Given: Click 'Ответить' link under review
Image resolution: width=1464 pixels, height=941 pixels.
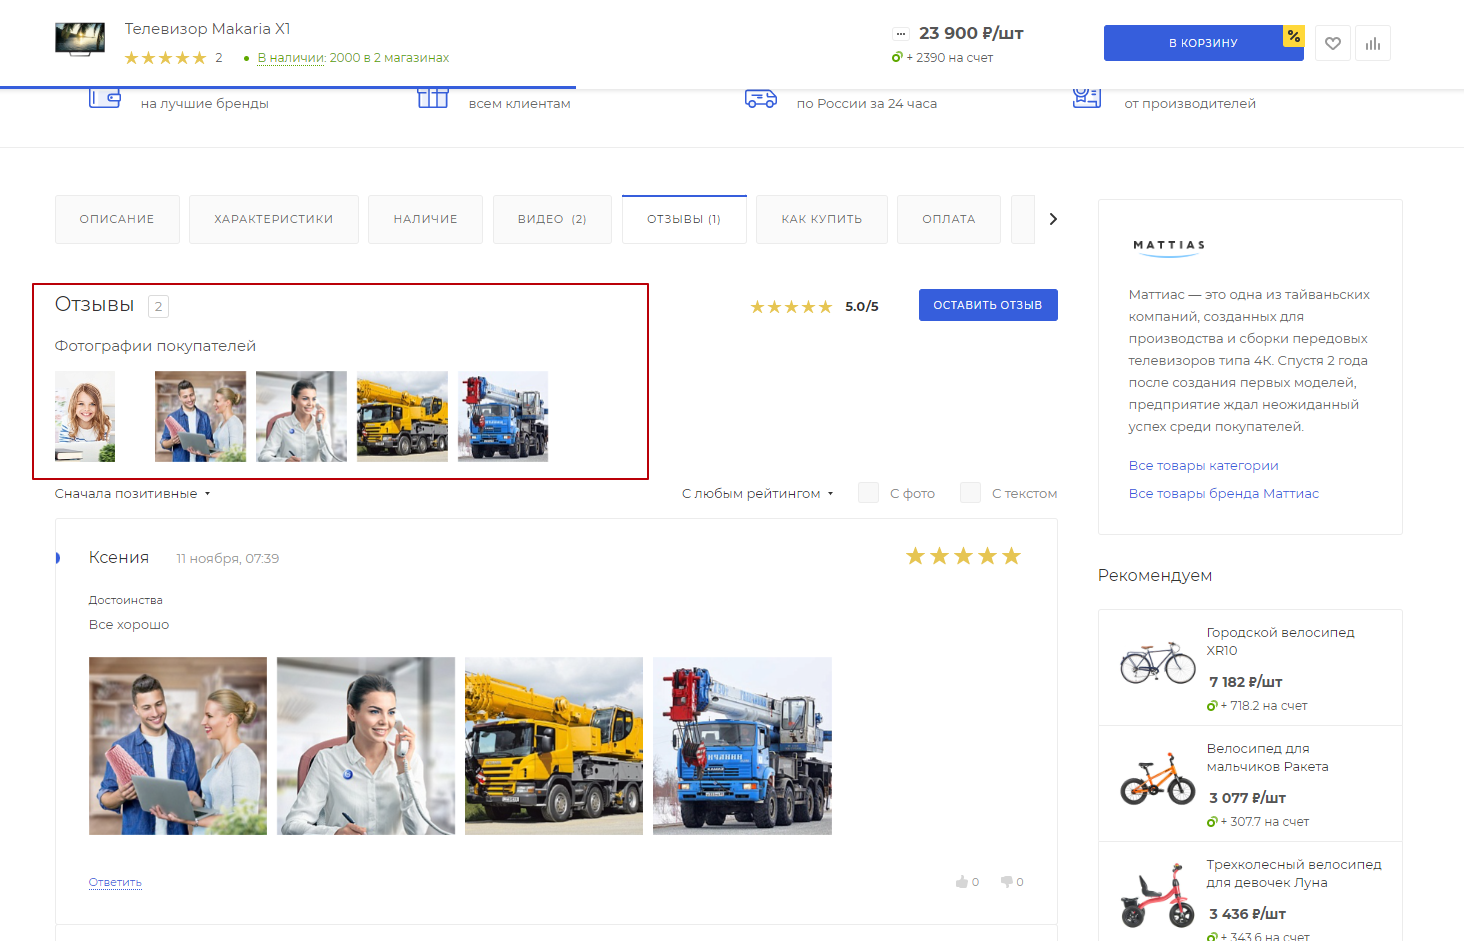Looking at the screenshot, I should pos(115,882).
